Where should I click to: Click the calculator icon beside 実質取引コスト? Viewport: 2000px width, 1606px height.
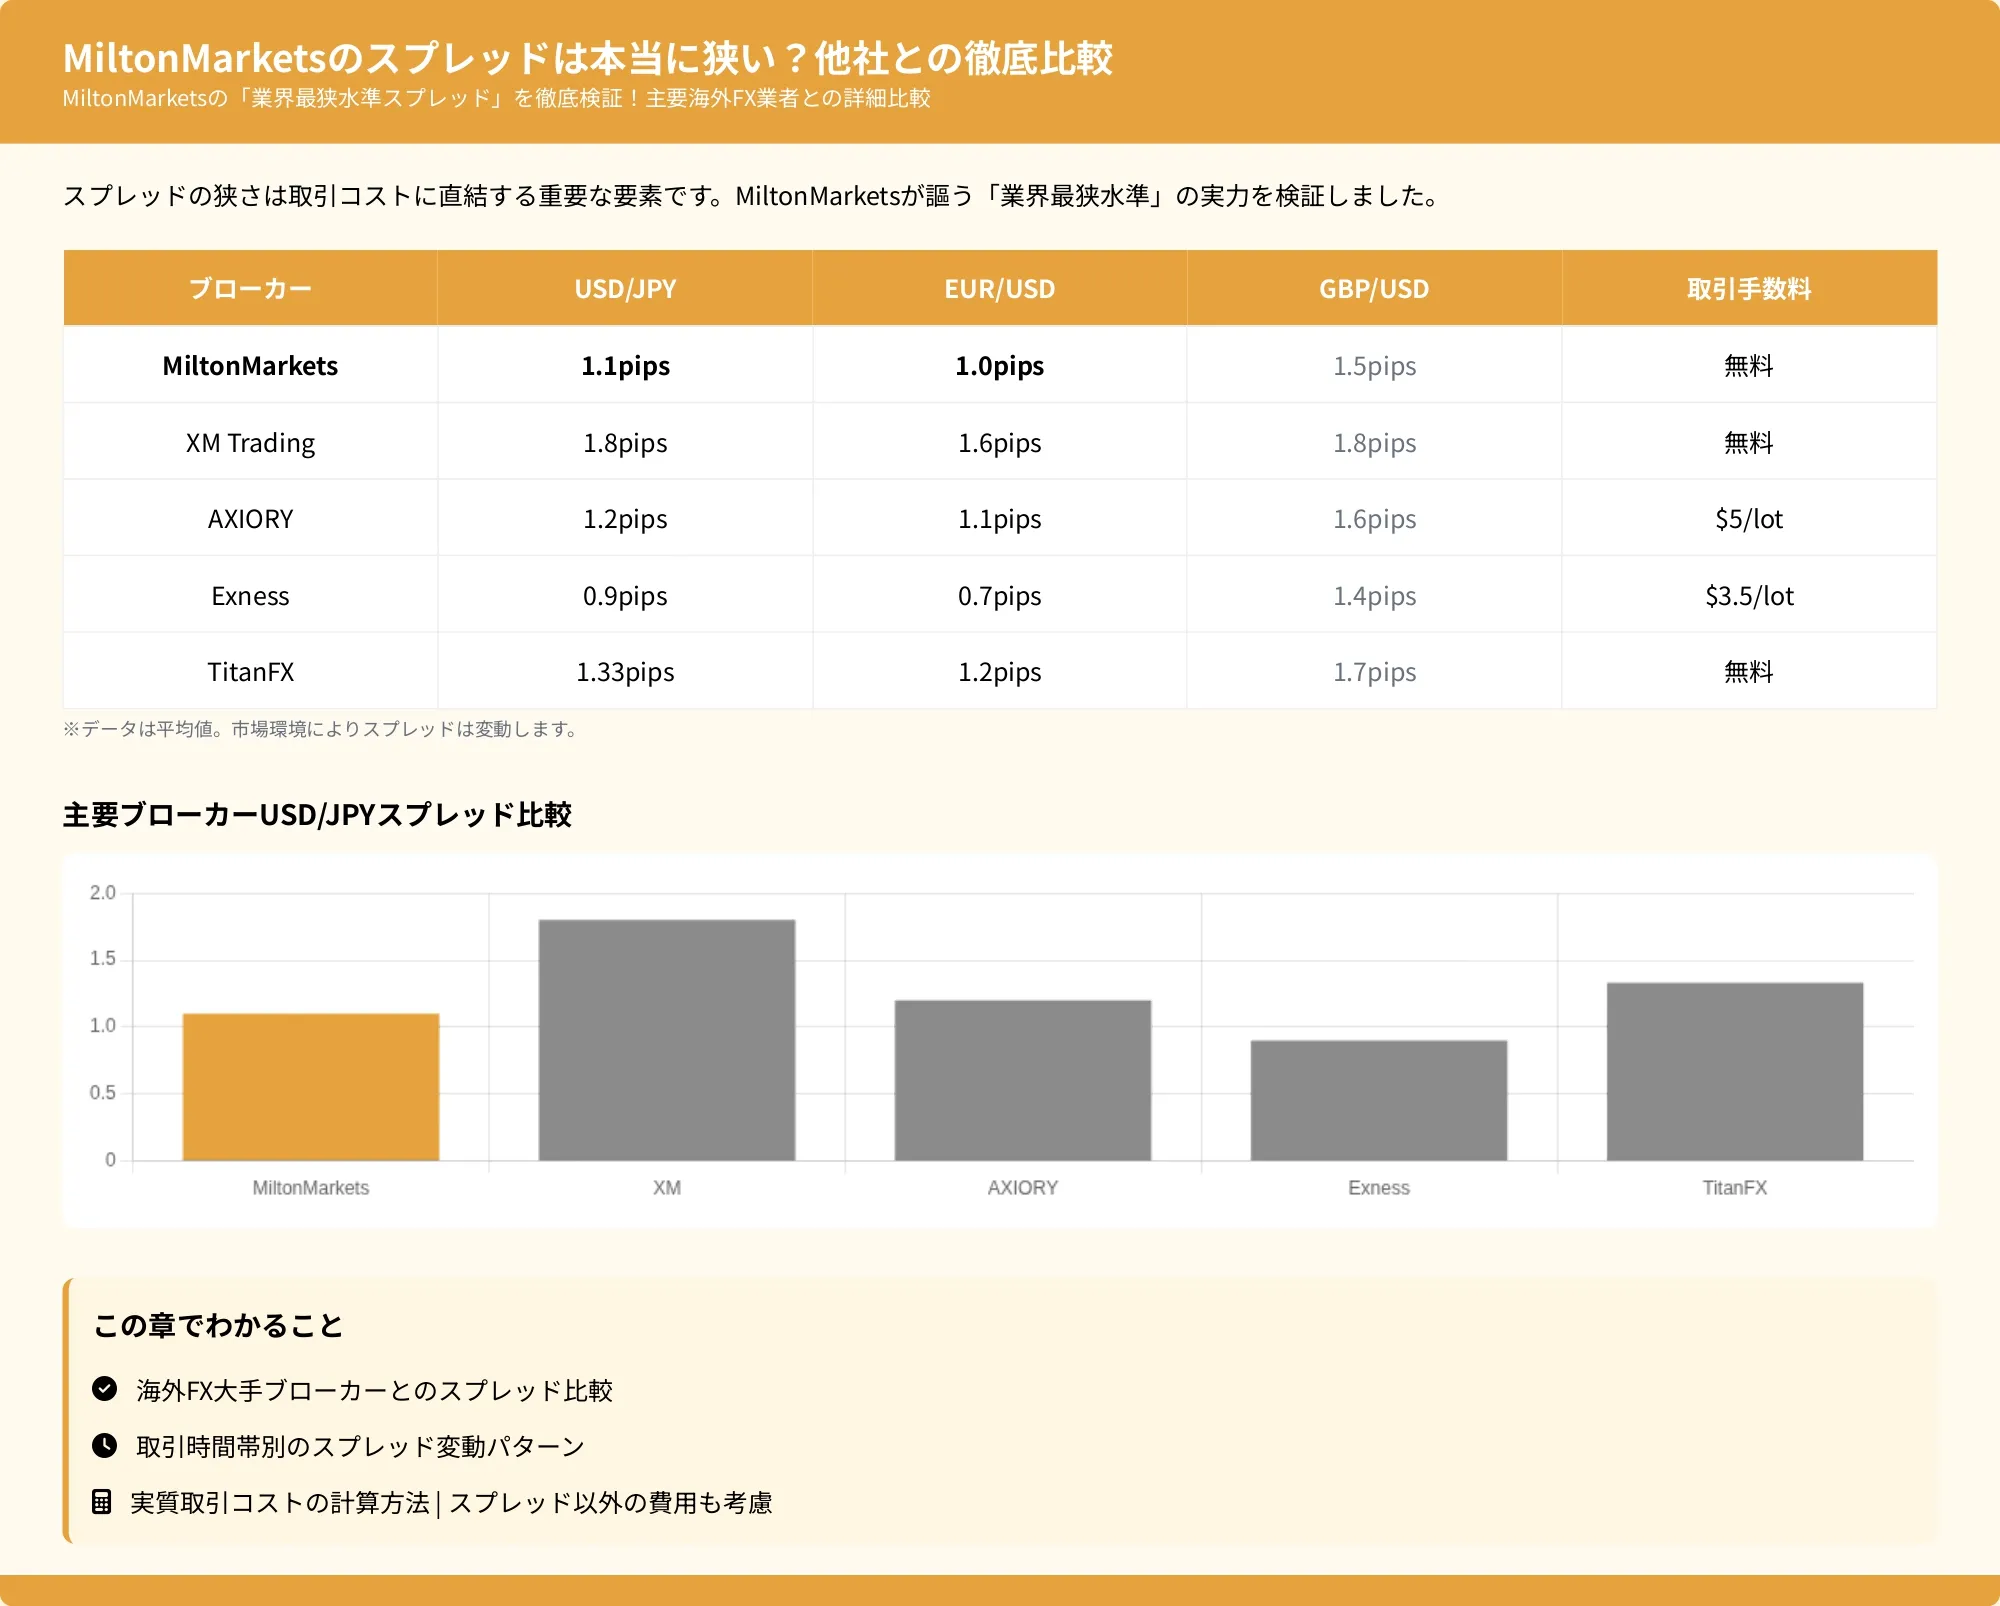coord(101,1501)
